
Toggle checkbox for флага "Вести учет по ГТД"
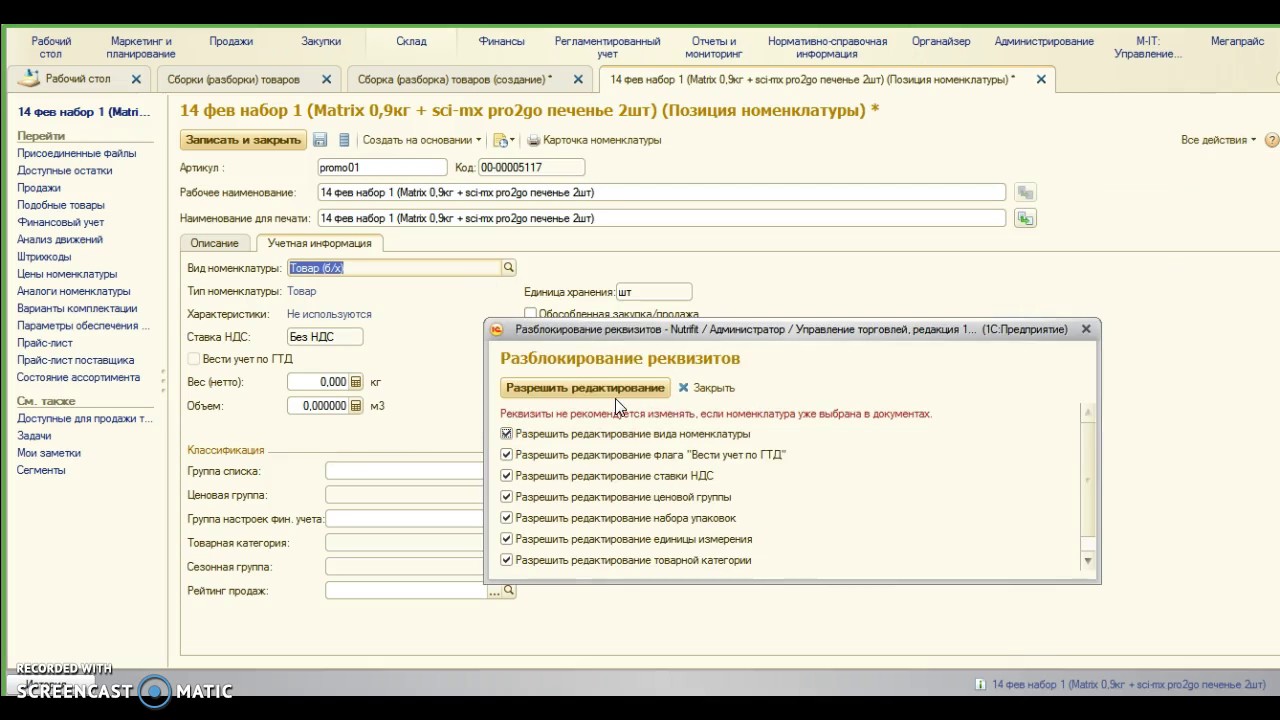(506, 455)
